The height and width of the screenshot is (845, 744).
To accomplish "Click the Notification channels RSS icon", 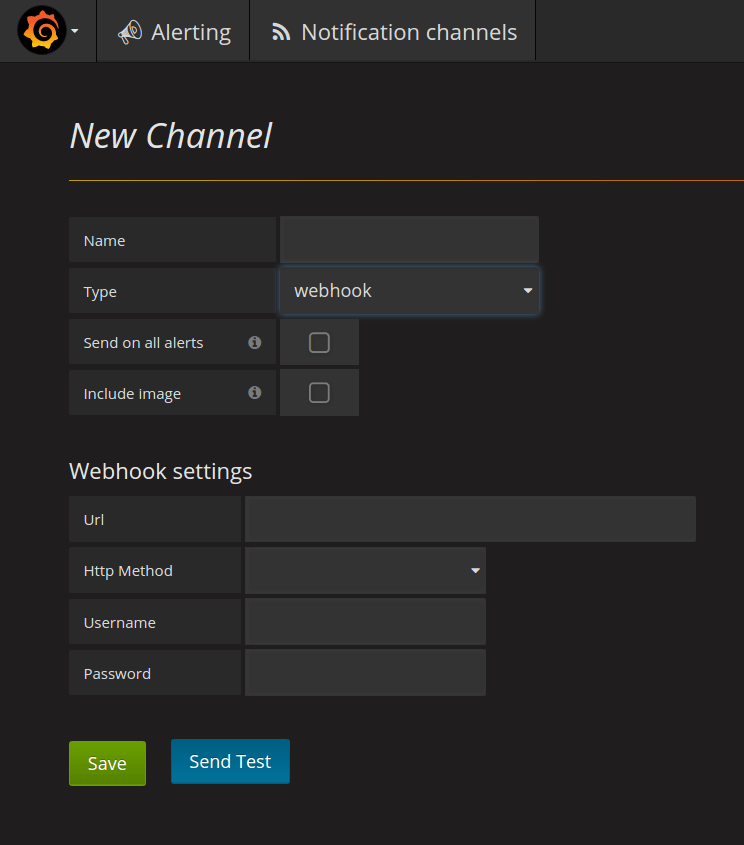I will (x=281, y=33).
